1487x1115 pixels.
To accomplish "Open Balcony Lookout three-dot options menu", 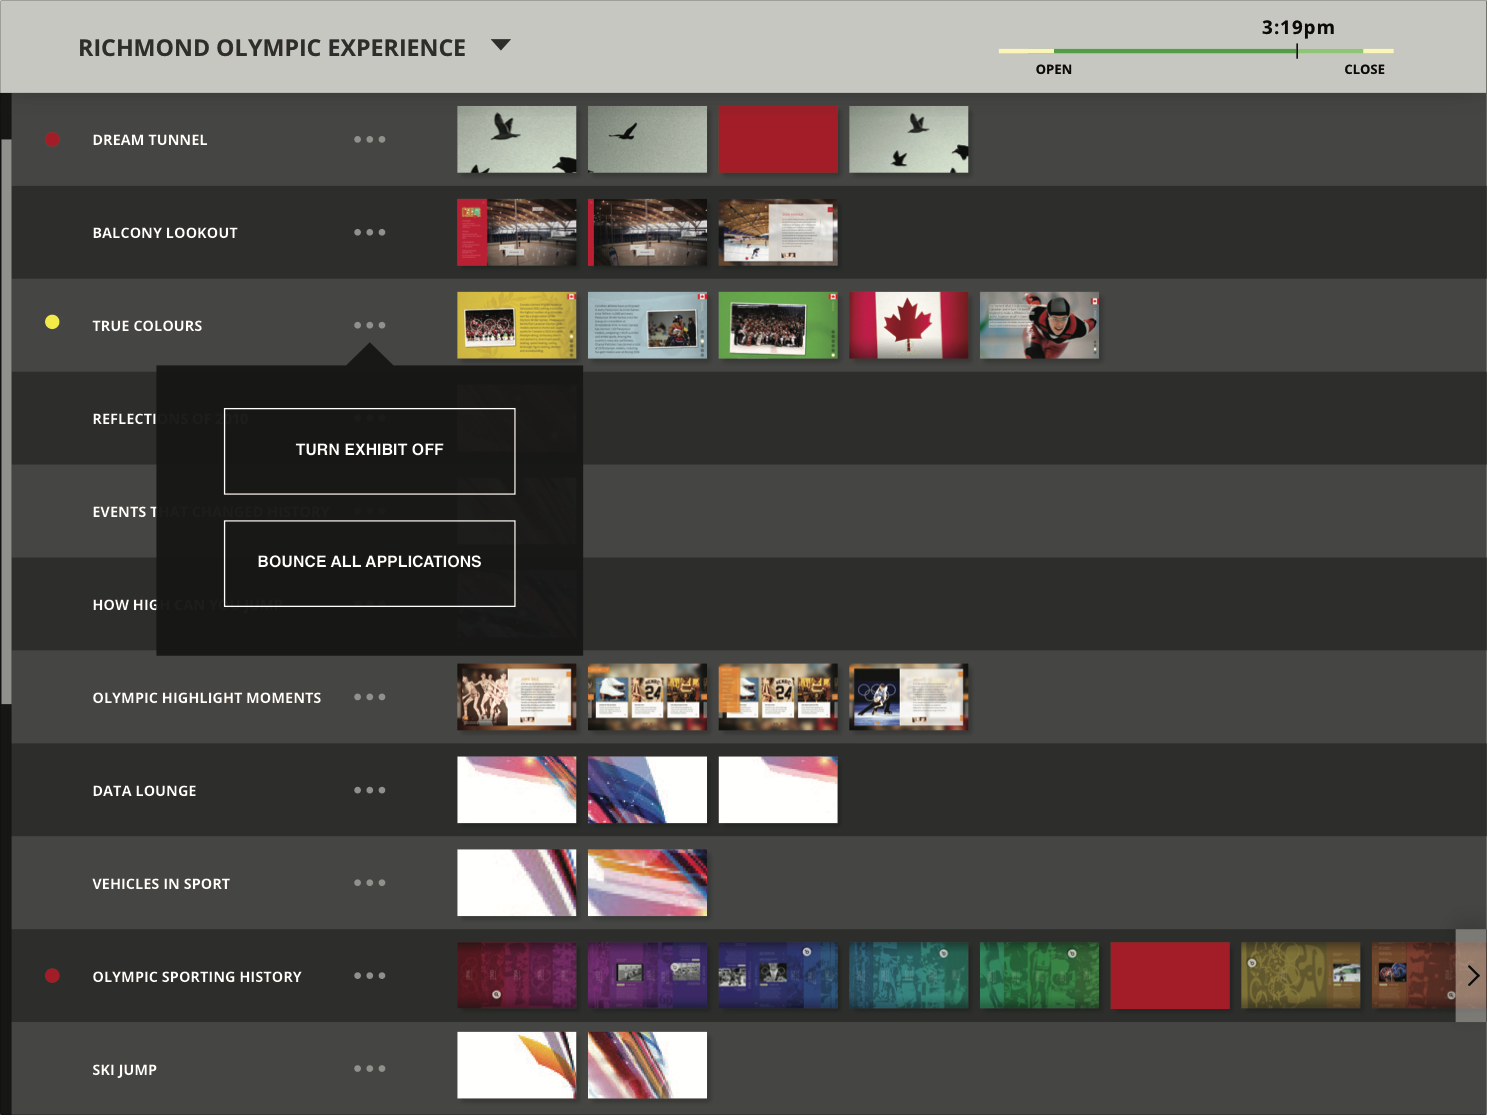I will click(x=369, y=233).
